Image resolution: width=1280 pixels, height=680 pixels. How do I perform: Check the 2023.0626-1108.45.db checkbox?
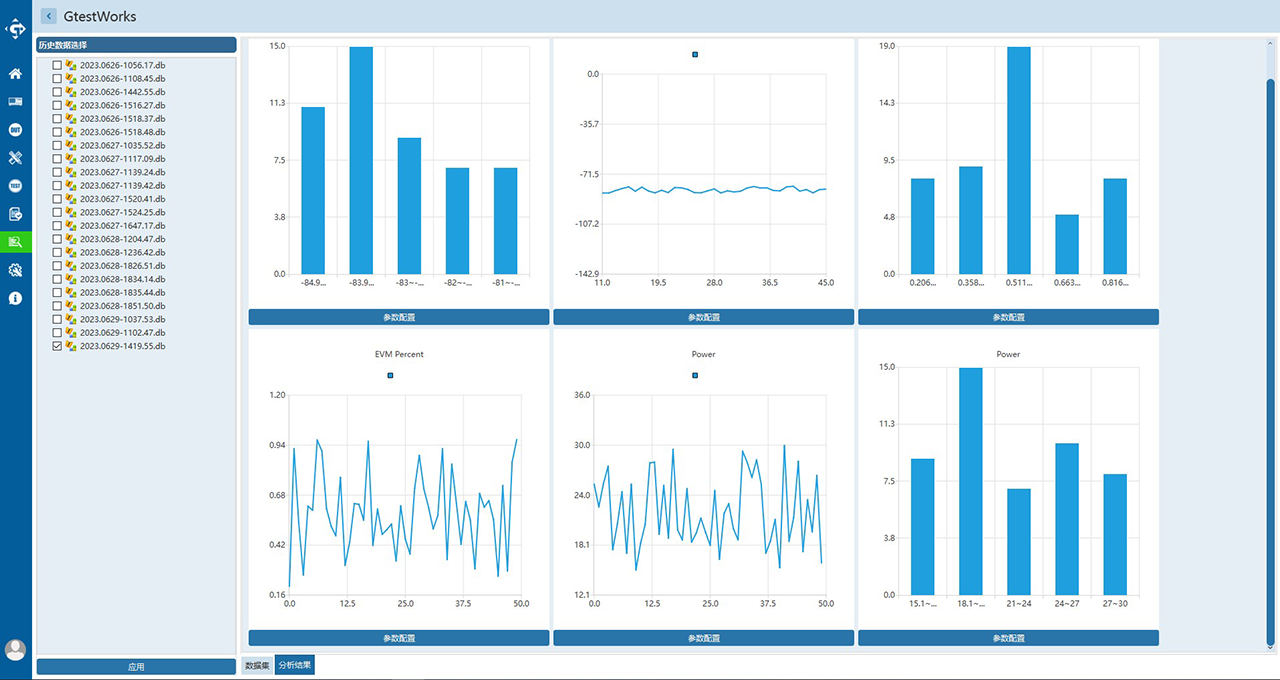coord(57,78)
